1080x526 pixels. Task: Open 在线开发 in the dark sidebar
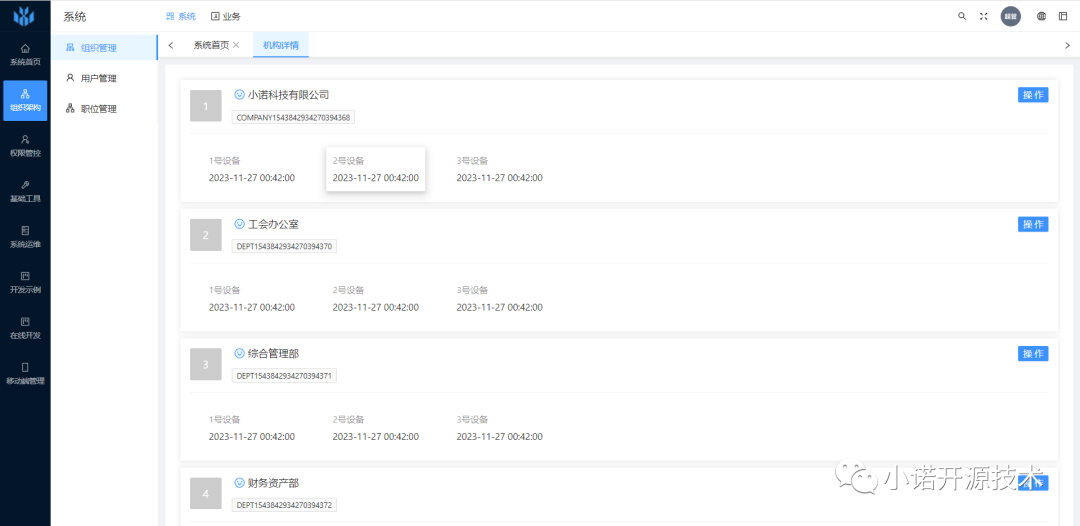25,328
